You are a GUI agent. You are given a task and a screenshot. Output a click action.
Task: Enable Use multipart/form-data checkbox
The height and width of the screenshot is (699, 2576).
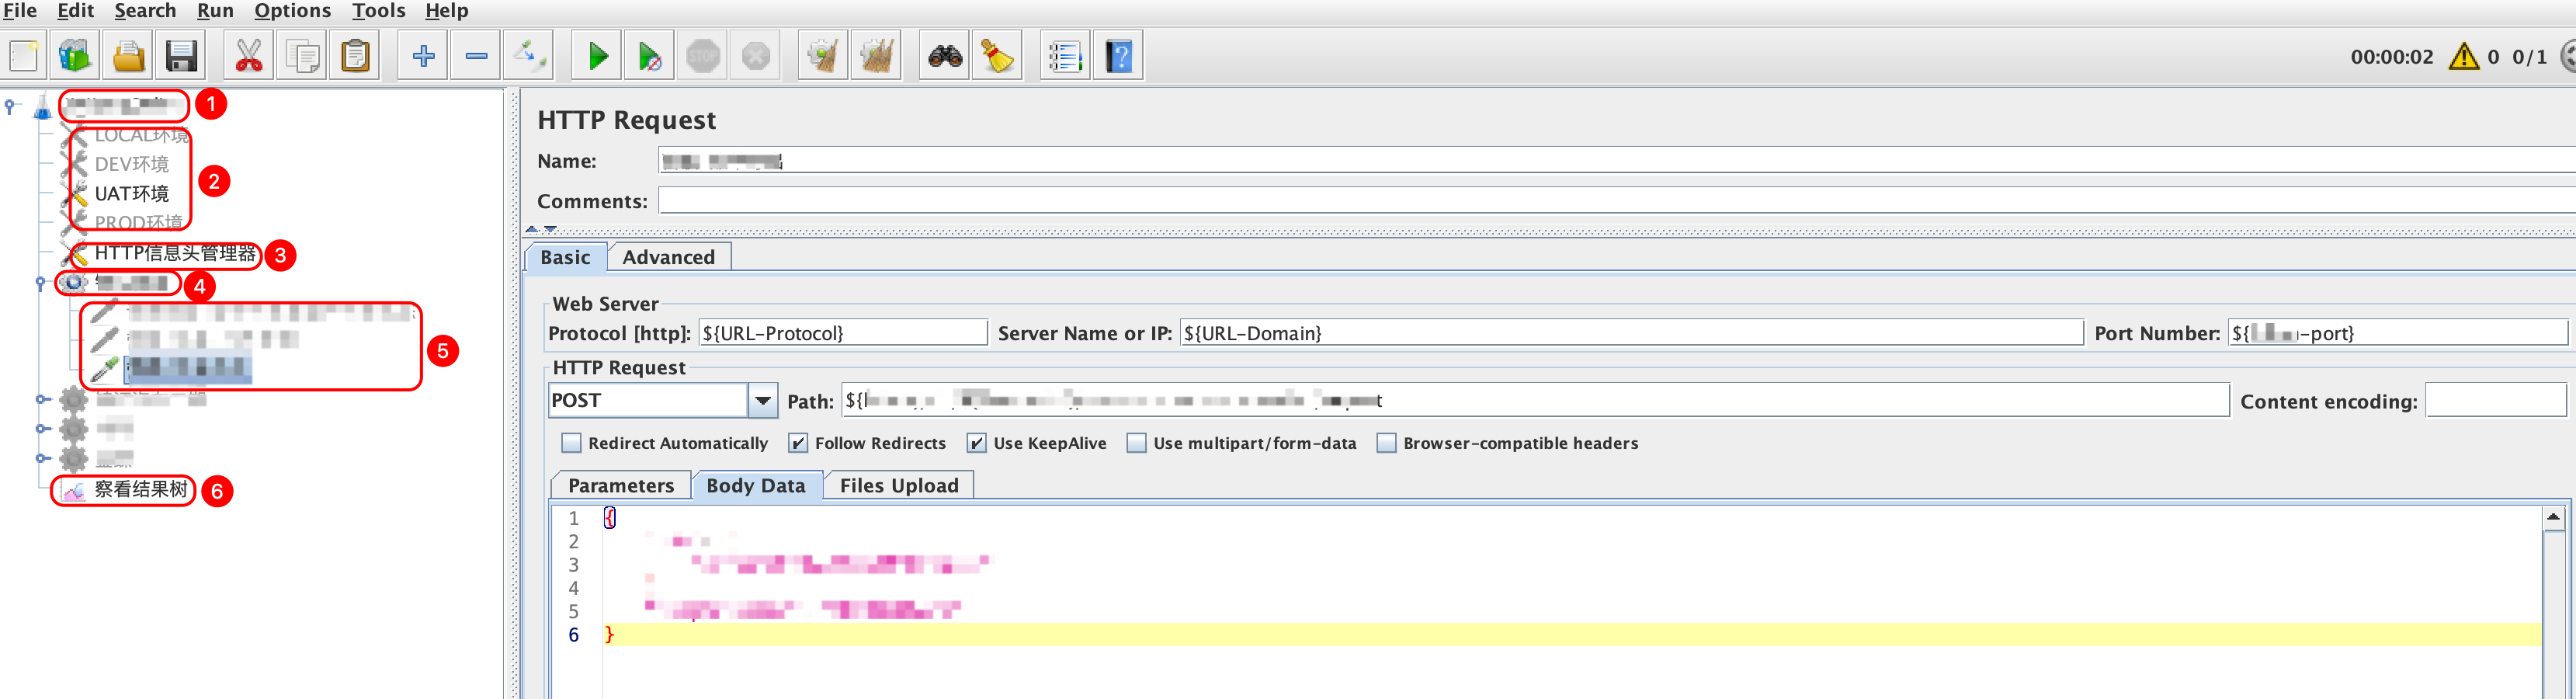click(x=1137, y=442)
